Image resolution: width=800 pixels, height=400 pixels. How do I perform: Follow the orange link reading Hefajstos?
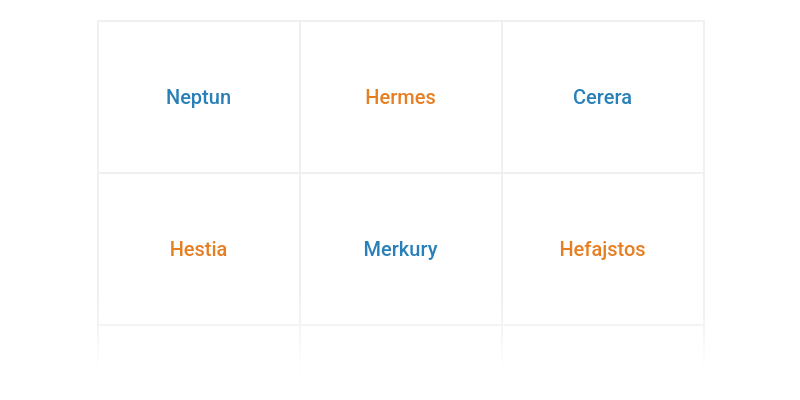602,249
